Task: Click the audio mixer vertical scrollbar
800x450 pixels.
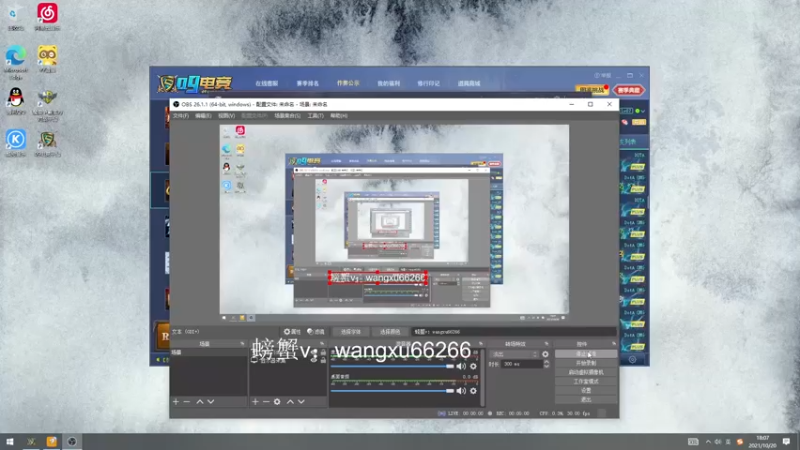Action: pos(482,378)
